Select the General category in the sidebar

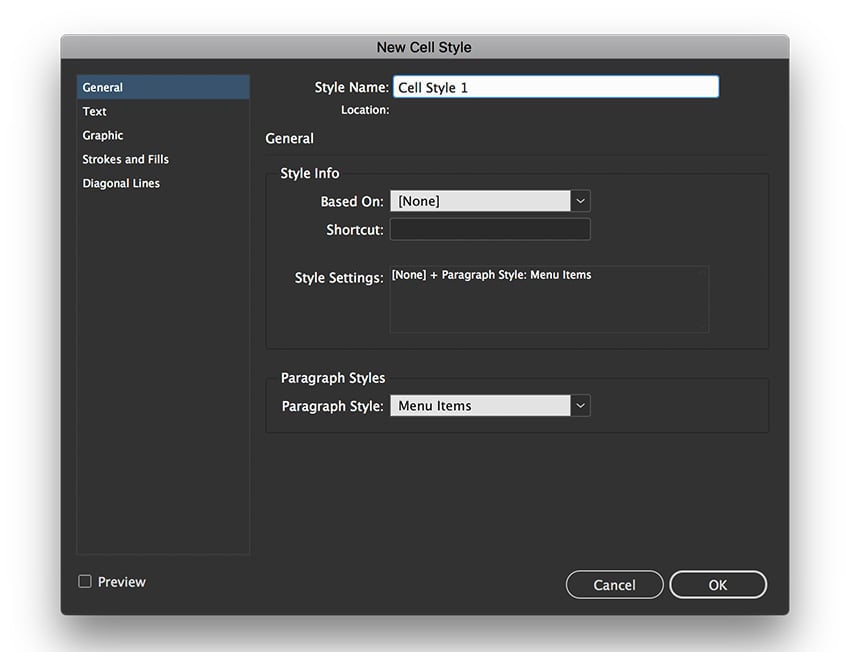pos(101,87)
